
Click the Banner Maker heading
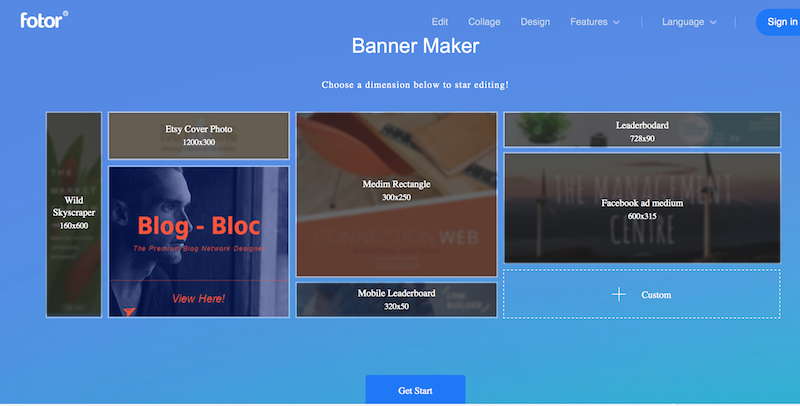415,46
